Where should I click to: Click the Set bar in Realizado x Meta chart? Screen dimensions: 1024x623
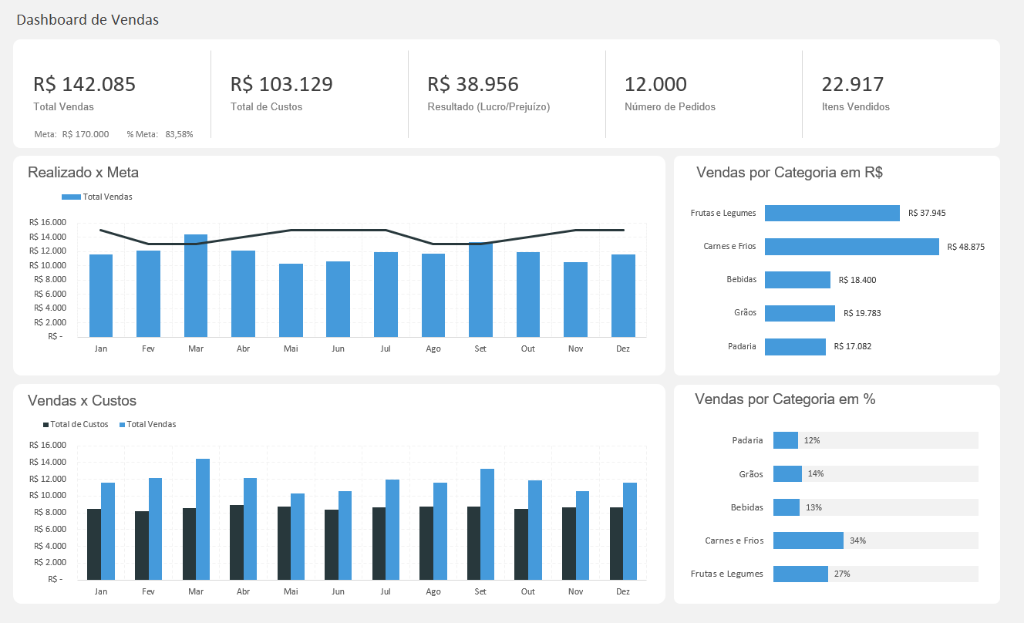pyautogui.click(x=480, y=290)
